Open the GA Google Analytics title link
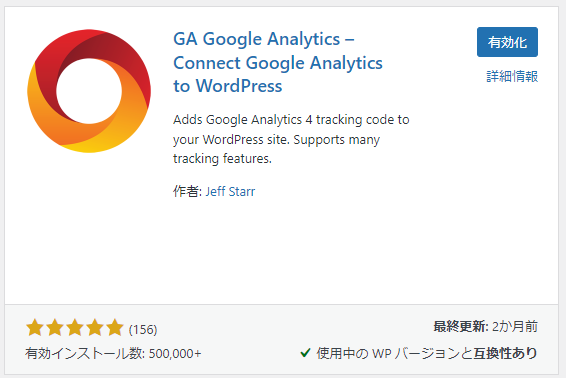 [278, 62]
